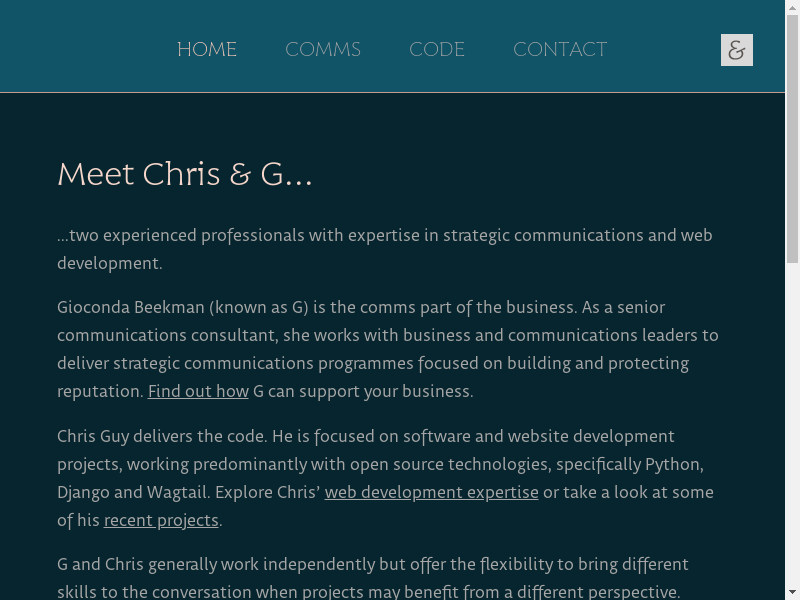Visit the "recent projects" link
This screenshot has height=600, width=800.
point(161,520)
